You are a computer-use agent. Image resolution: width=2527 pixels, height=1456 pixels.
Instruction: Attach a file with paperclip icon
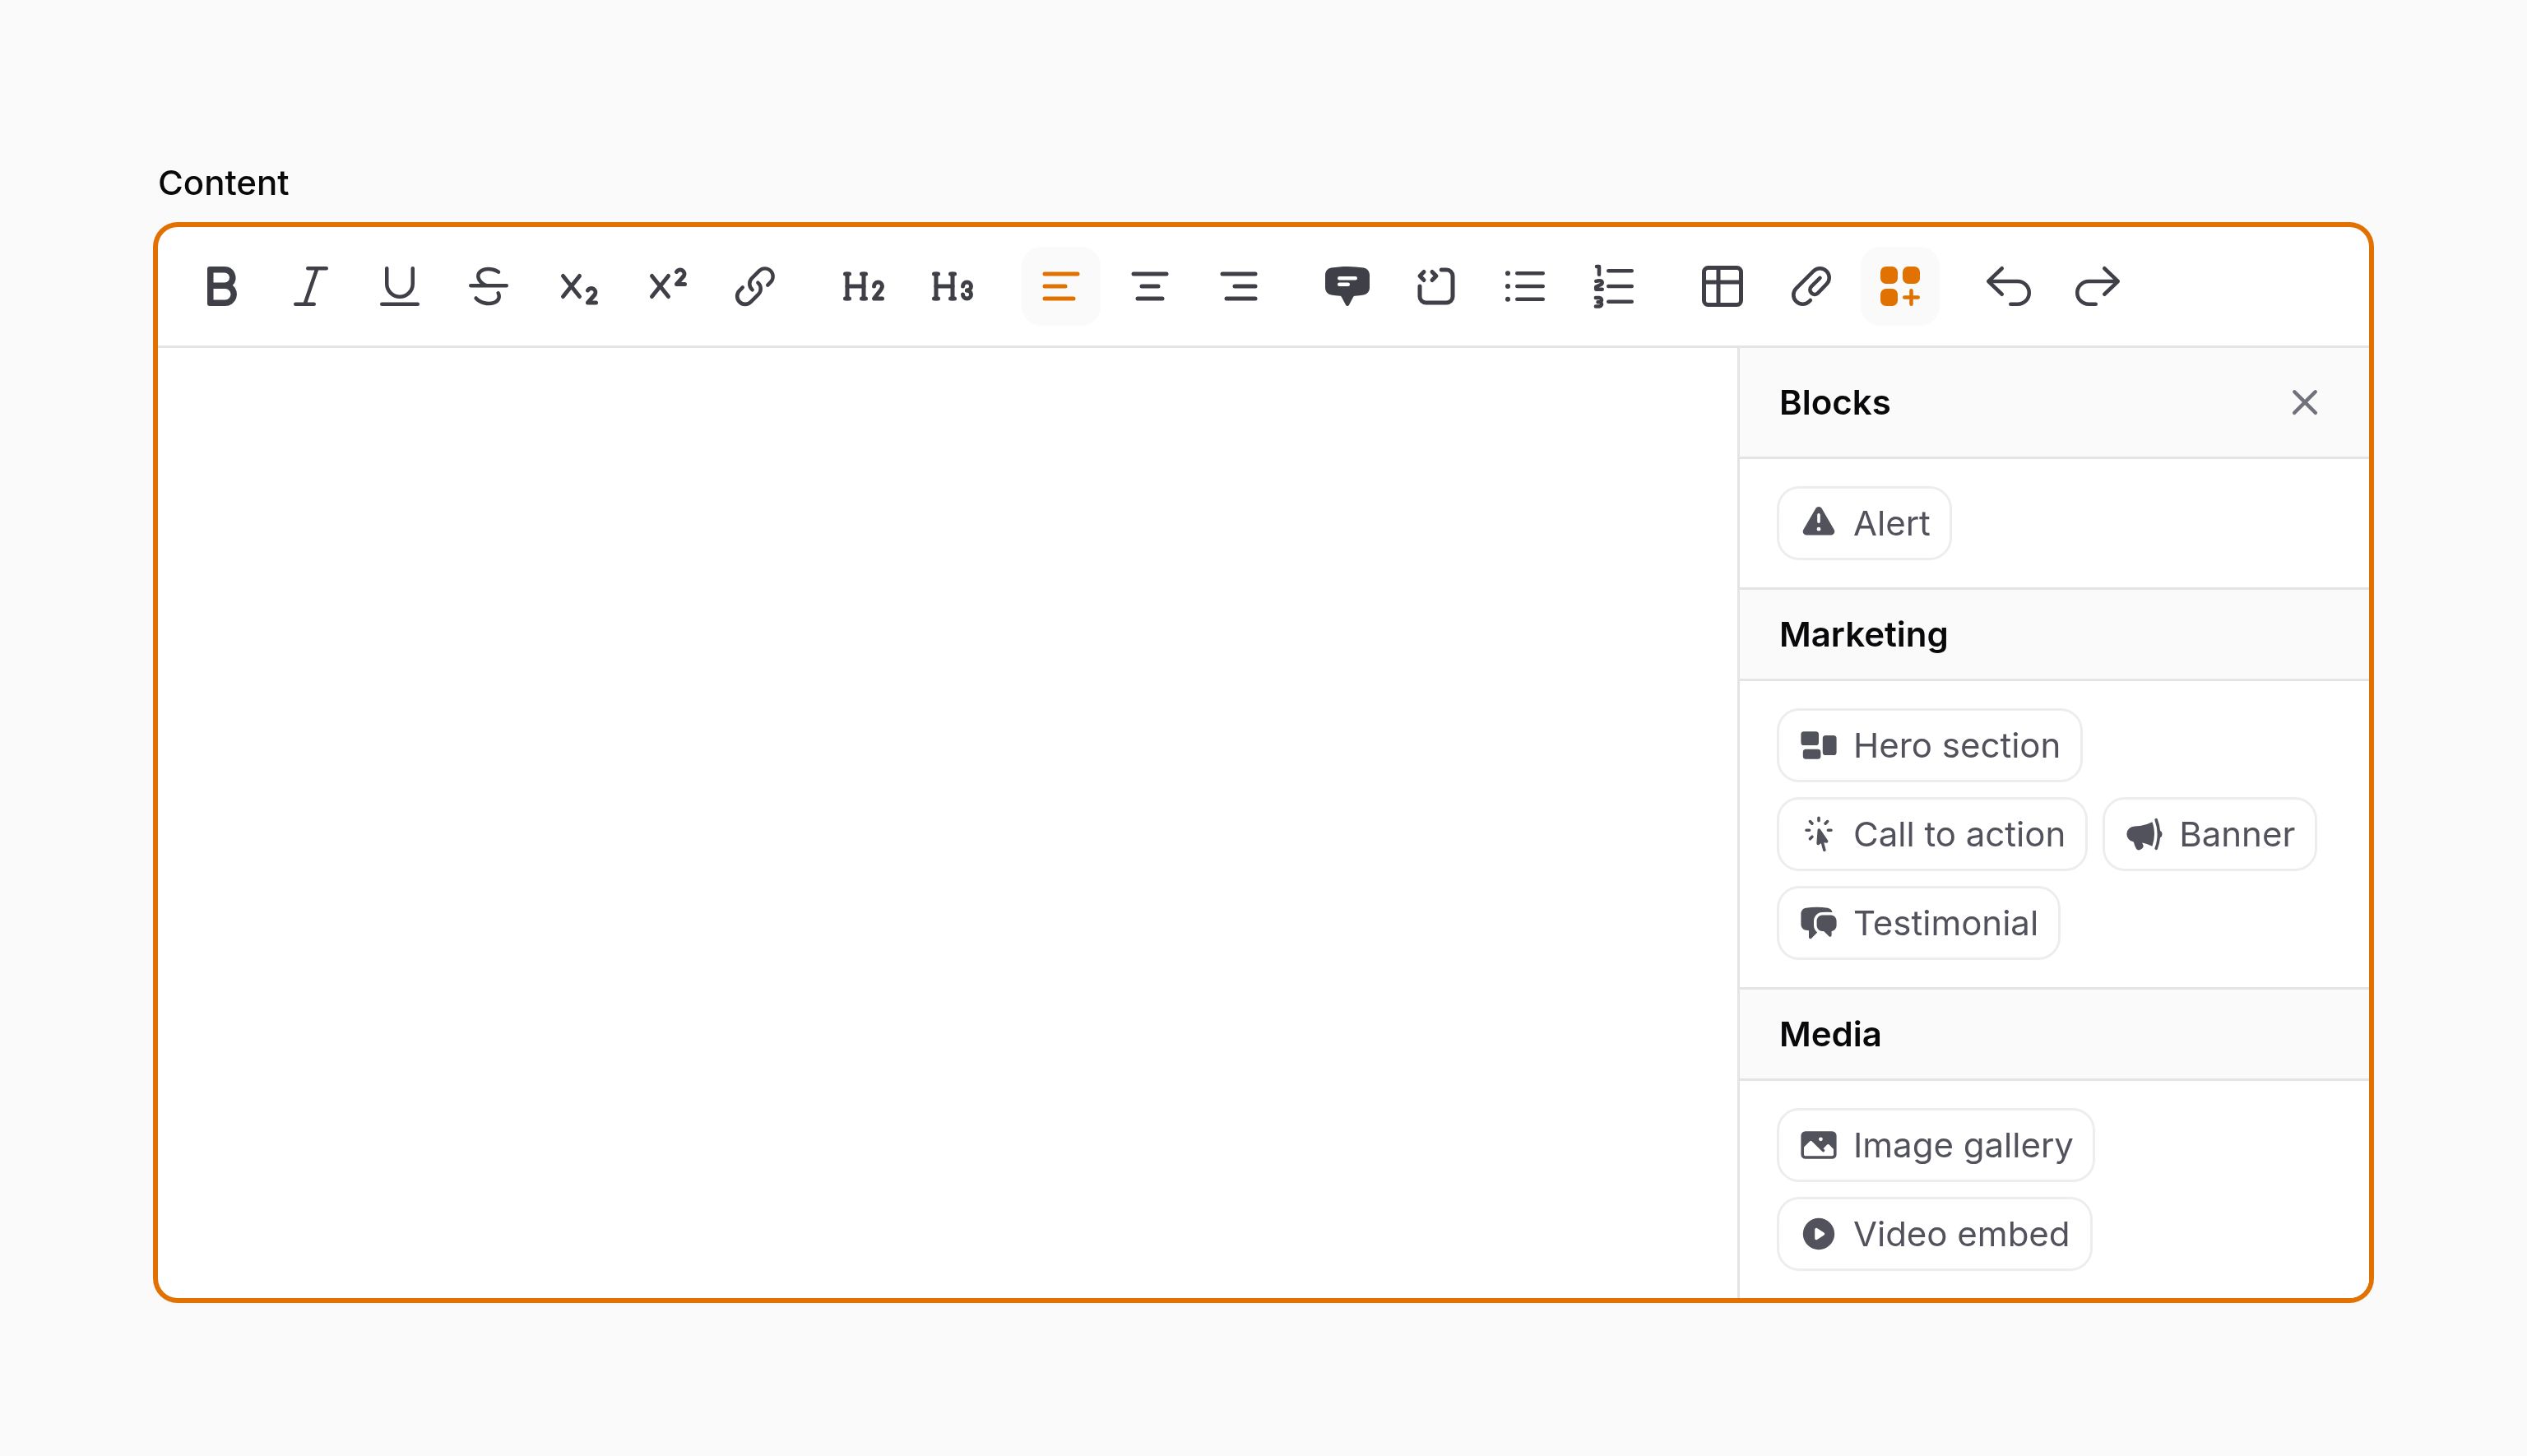1811,287
